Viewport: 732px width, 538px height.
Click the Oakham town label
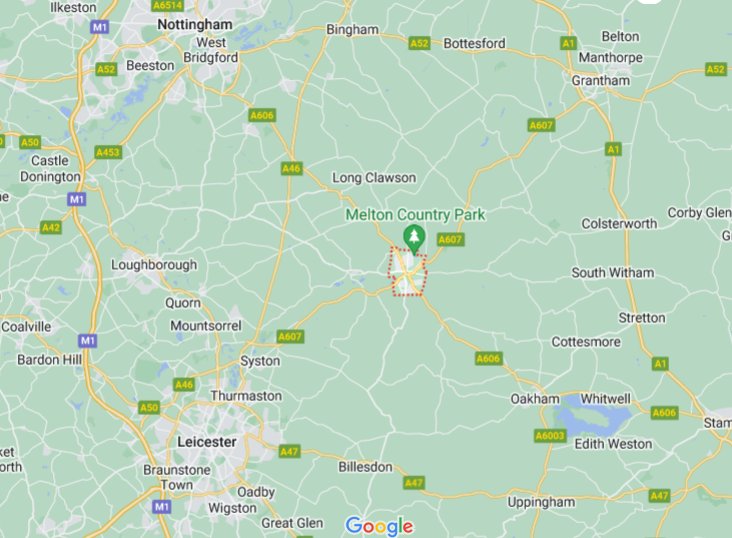pyautogui.click(x=535, y=399)
